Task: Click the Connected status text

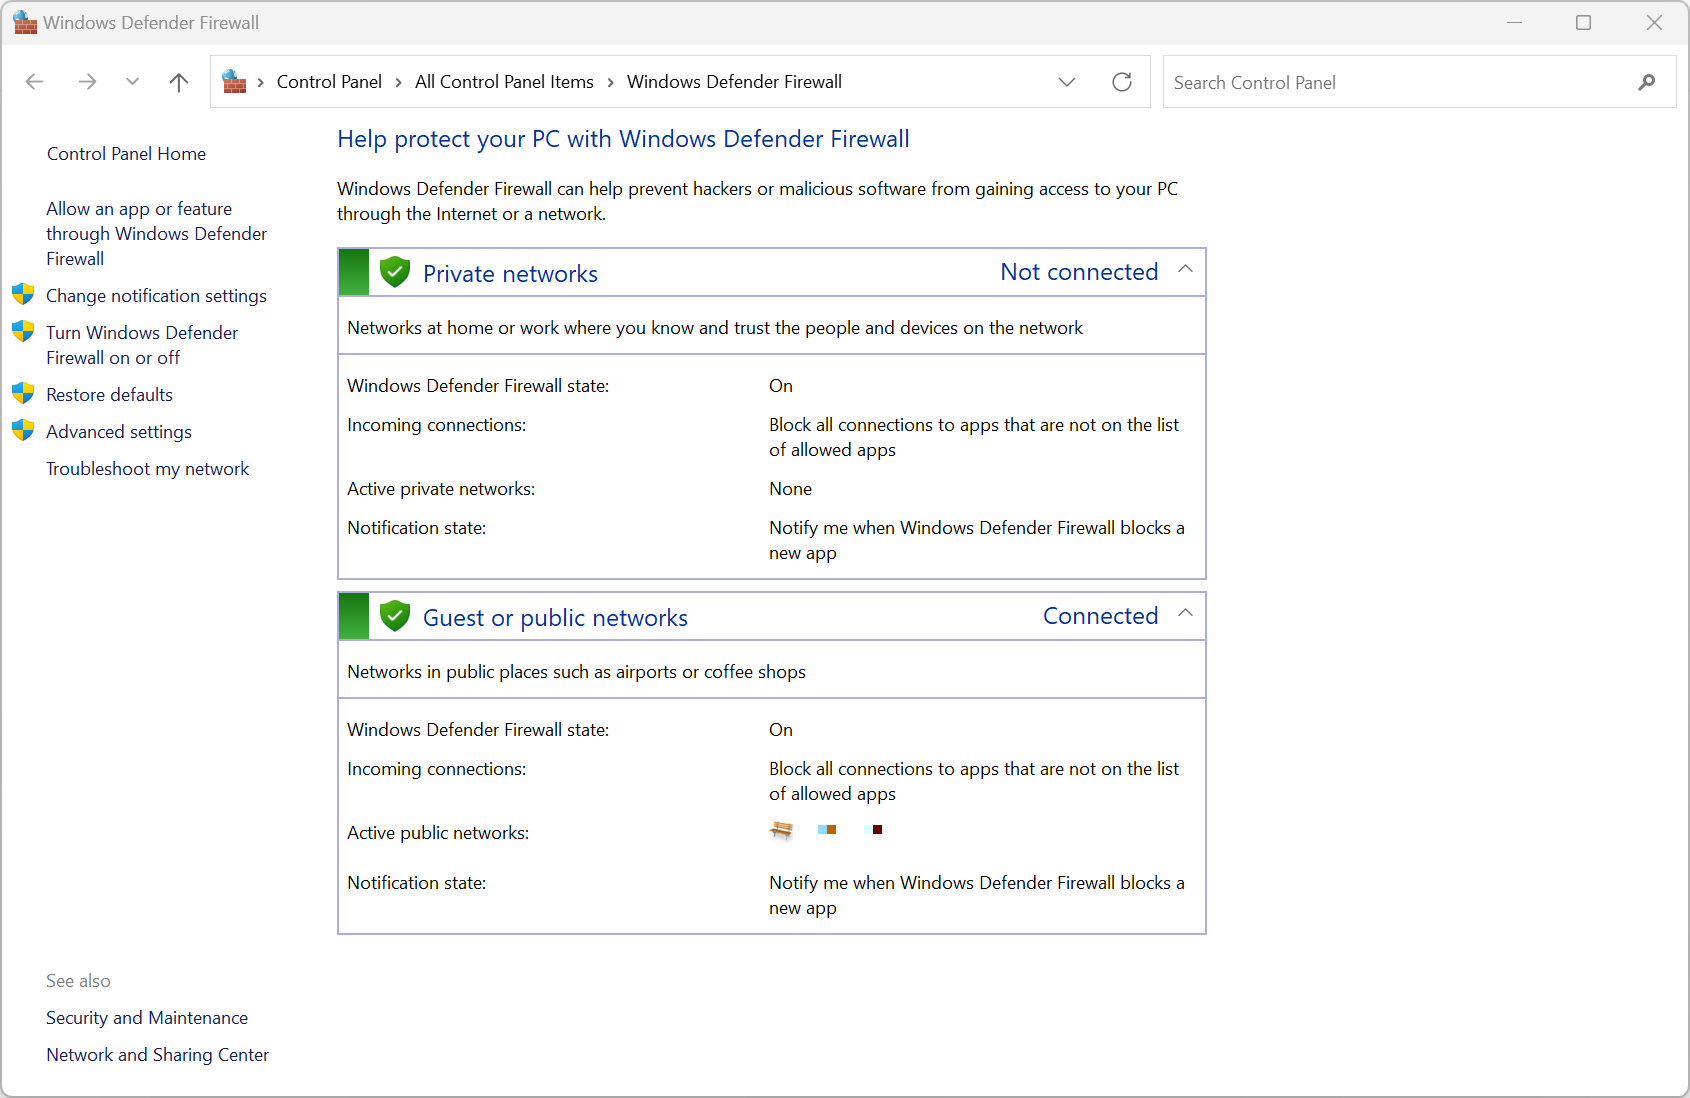Action: pyautogui.click(x=1100, y=616)
